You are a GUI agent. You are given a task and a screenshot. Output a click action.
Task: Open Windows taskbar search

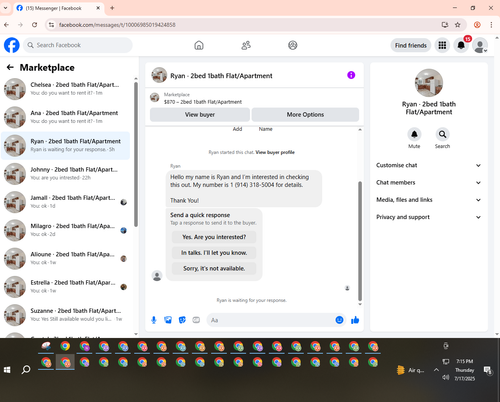pos(26,370)
